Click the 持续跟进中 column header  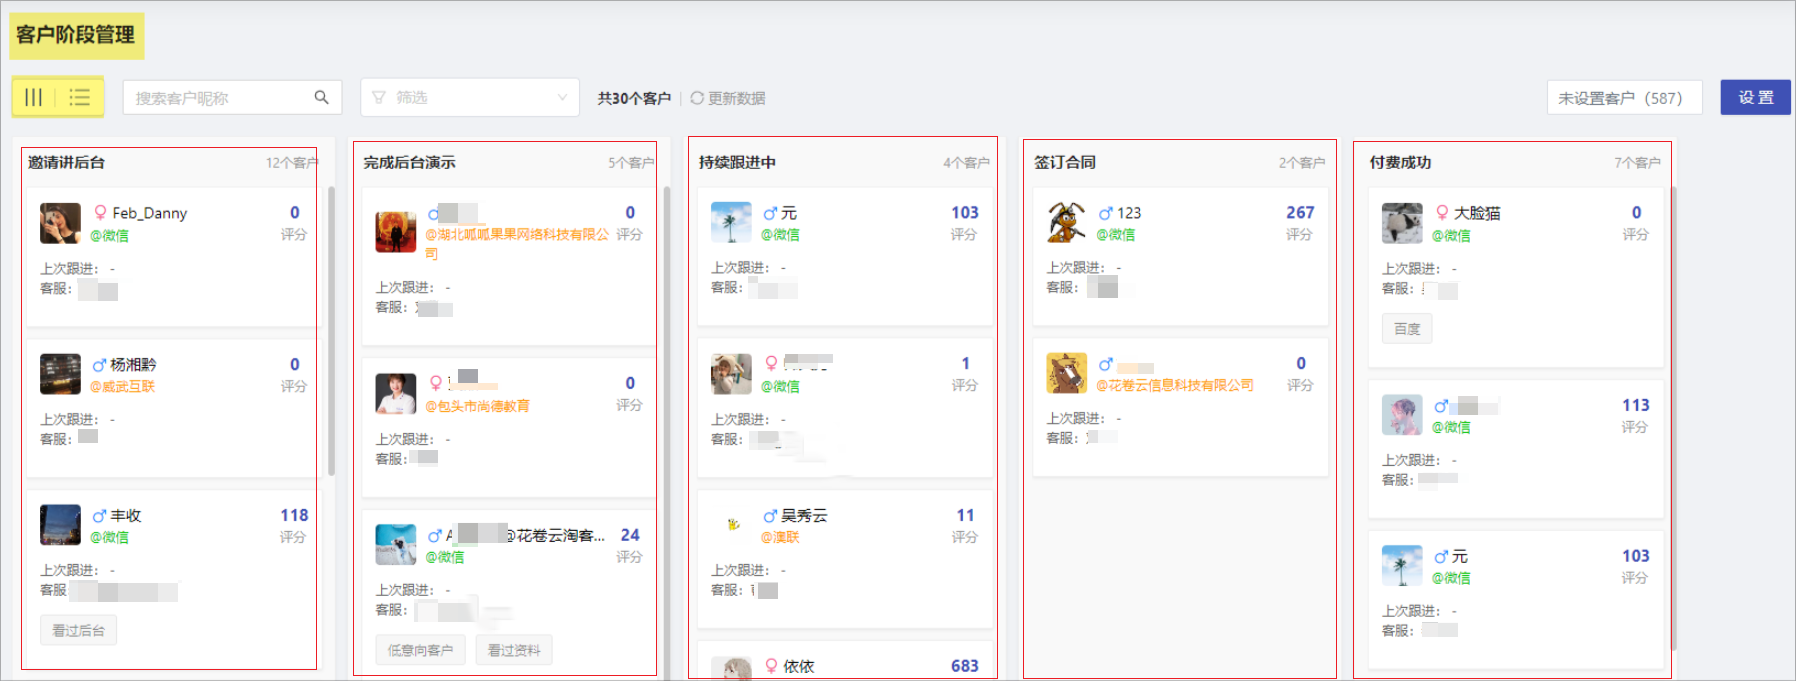[737, 162]
